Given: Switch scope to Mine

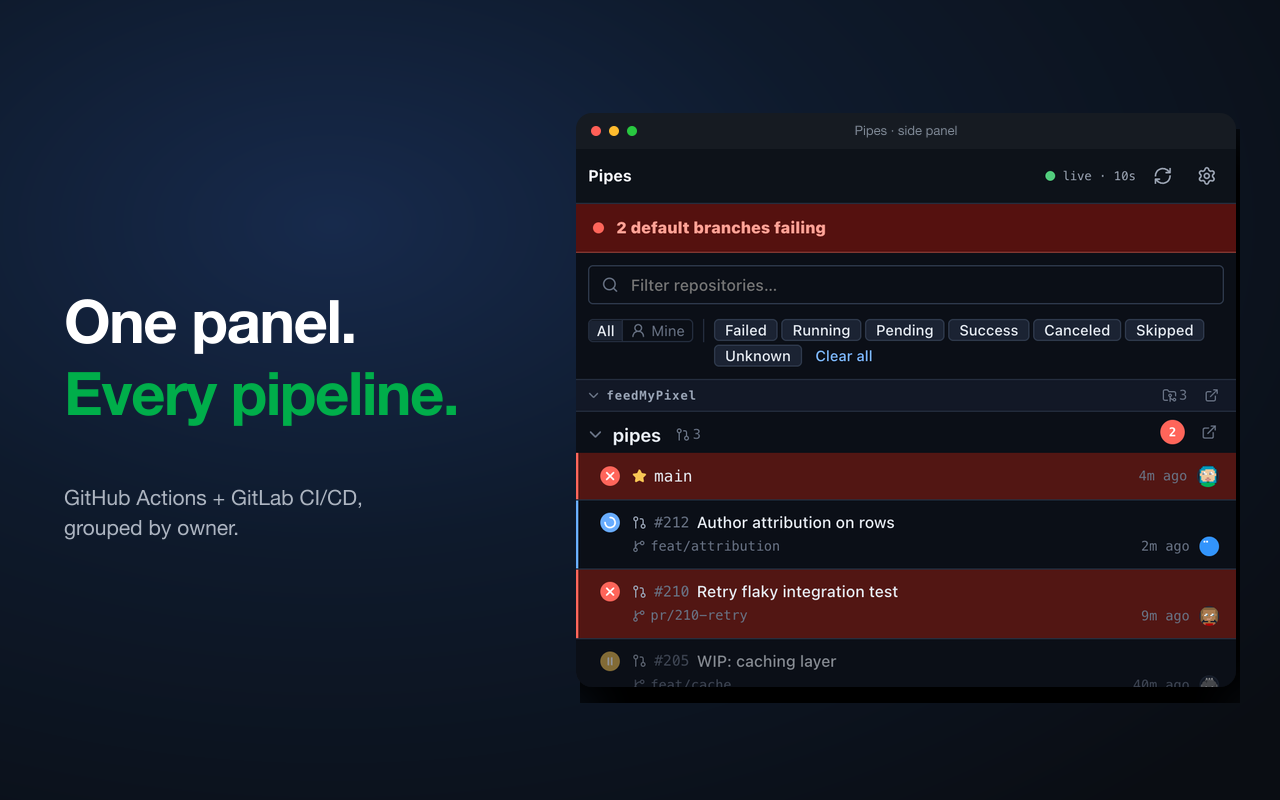Looking at the screenshot, I should coord(658,331).
